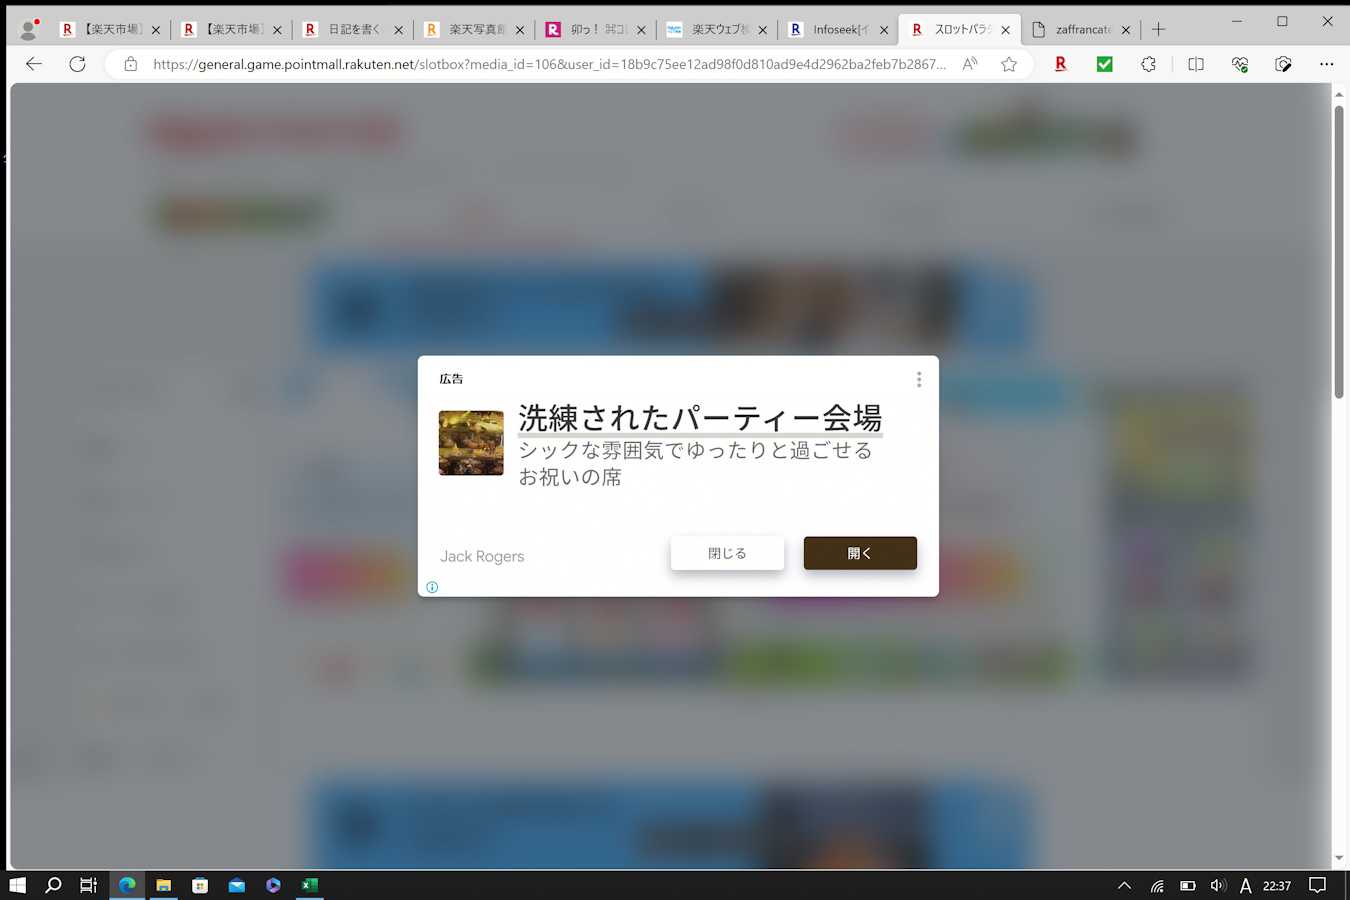Open Windows taskbar search
Viewport: 1350px width, 900px height.
point(54,885)
